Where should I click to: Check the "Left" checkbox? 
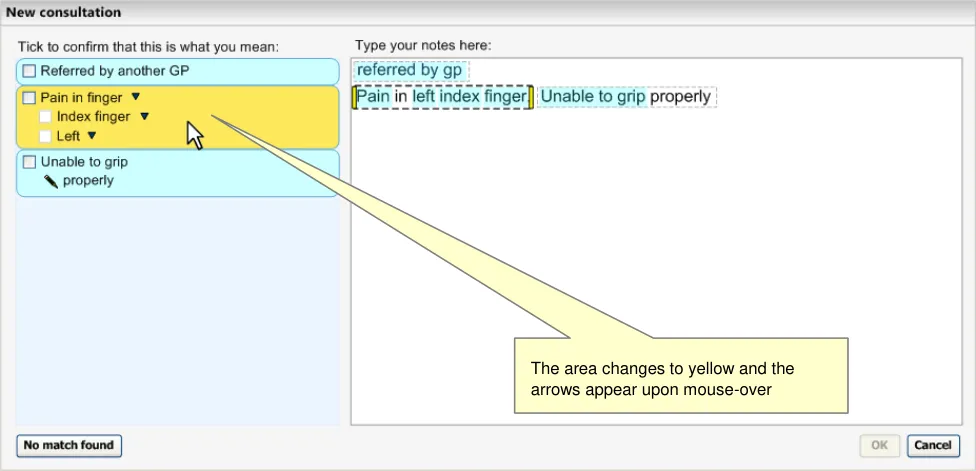45,136
